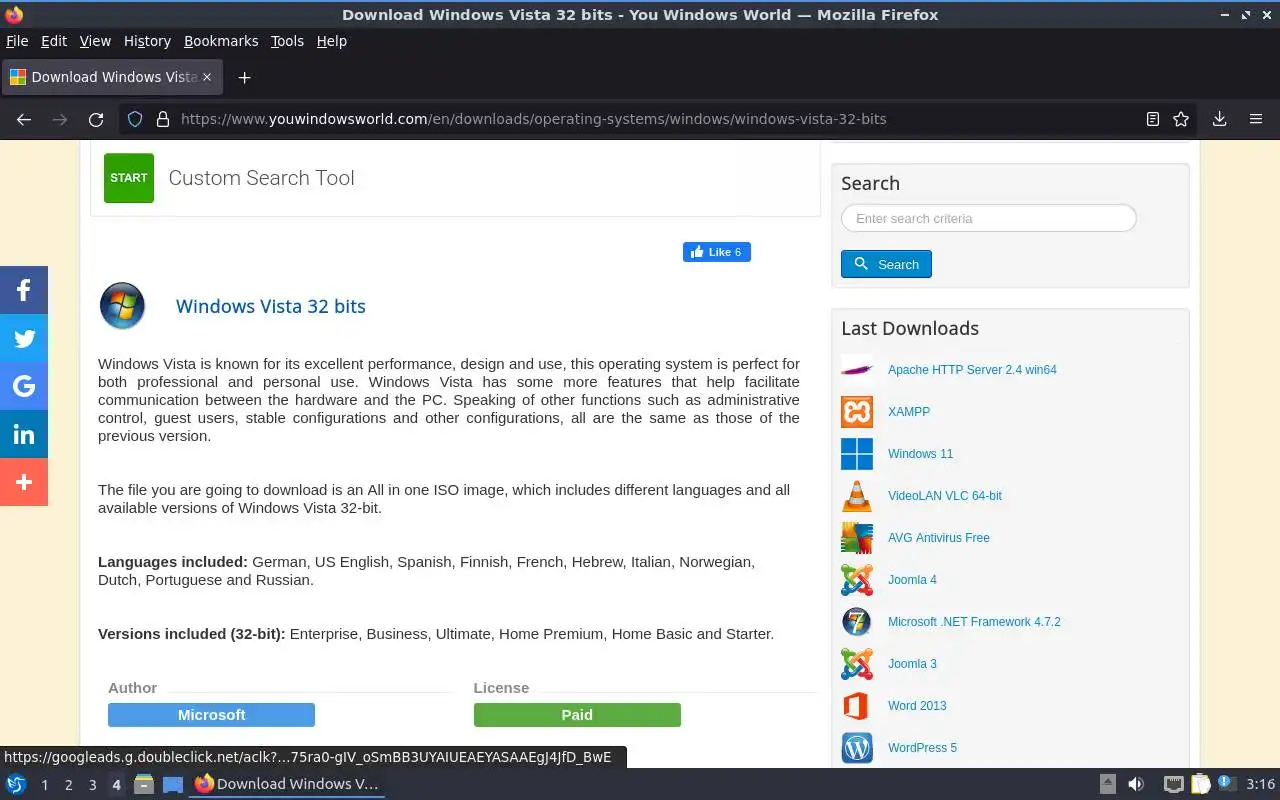The width and height of the screenshot is (1280, 800).
Task: Click the WordPress 5 logo icon
Action: tap(857, 748)
